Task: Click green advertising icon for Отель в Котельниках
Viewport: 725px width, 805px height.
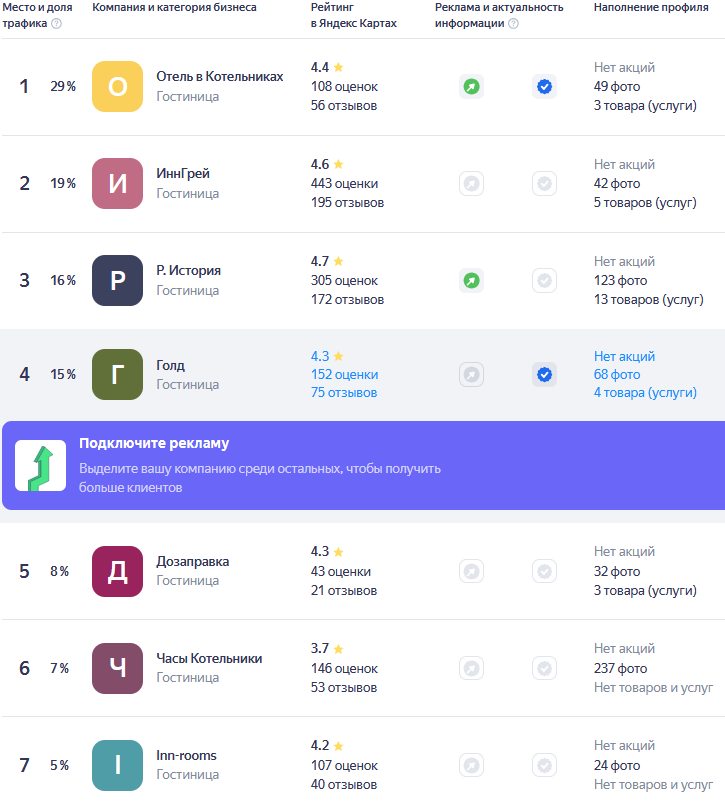Action: pyautogui.click(x=471, y=87)
